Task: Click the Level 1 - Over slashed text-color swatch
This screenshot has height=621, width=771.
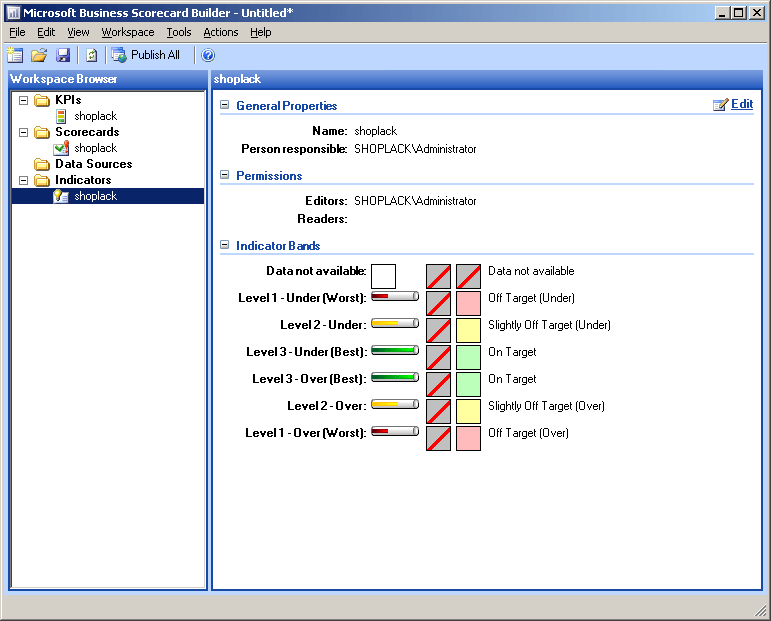Action: click(439, 439)
